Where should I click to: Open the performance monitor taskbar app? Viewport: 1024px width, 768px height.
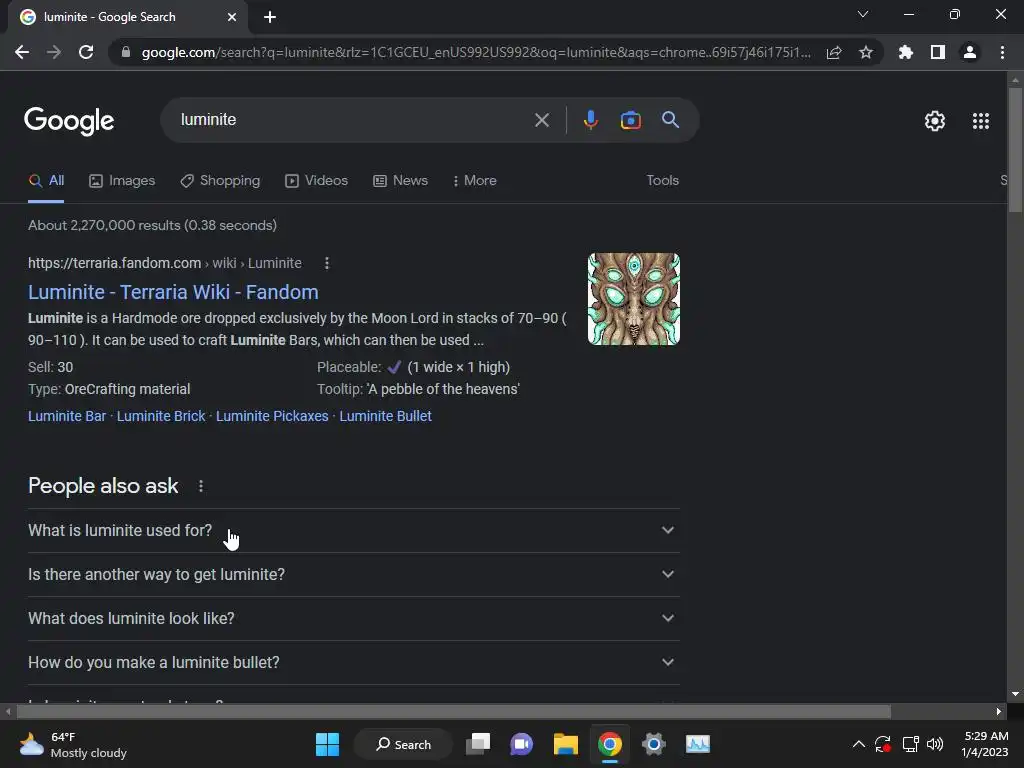click(697, 744)
